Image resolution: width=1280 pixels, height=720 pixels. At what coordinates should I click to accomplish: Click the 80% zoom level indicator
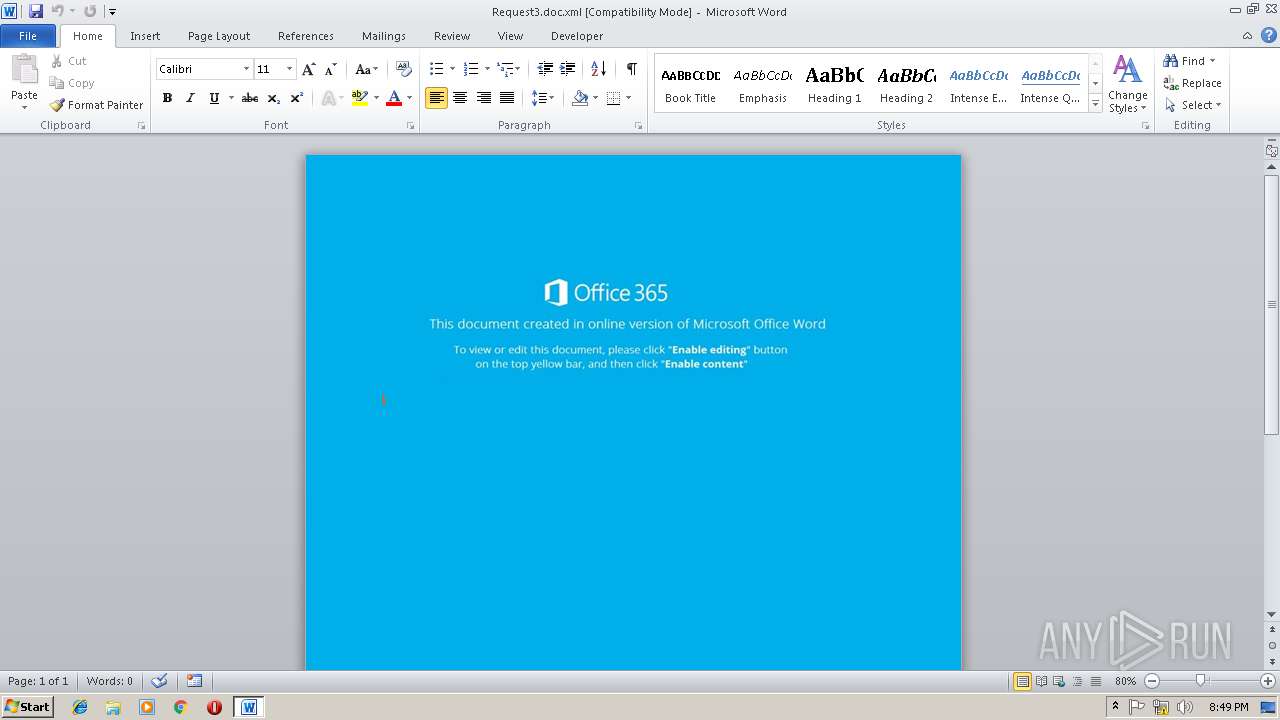click(1126, 681)
